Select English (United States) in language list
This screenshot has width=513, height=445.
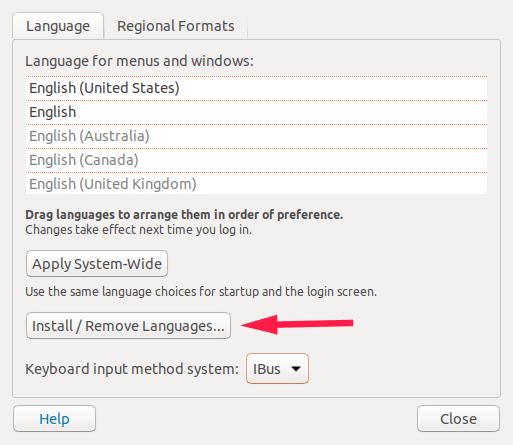pos(256,88)
